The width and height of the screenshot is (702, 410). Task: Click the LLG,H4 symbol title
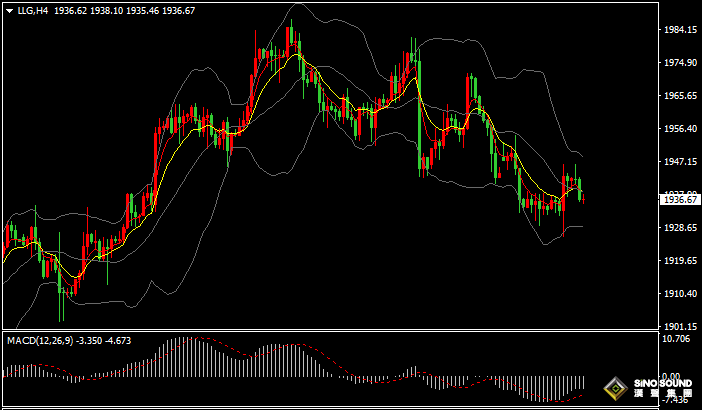[x=32, y=9]
